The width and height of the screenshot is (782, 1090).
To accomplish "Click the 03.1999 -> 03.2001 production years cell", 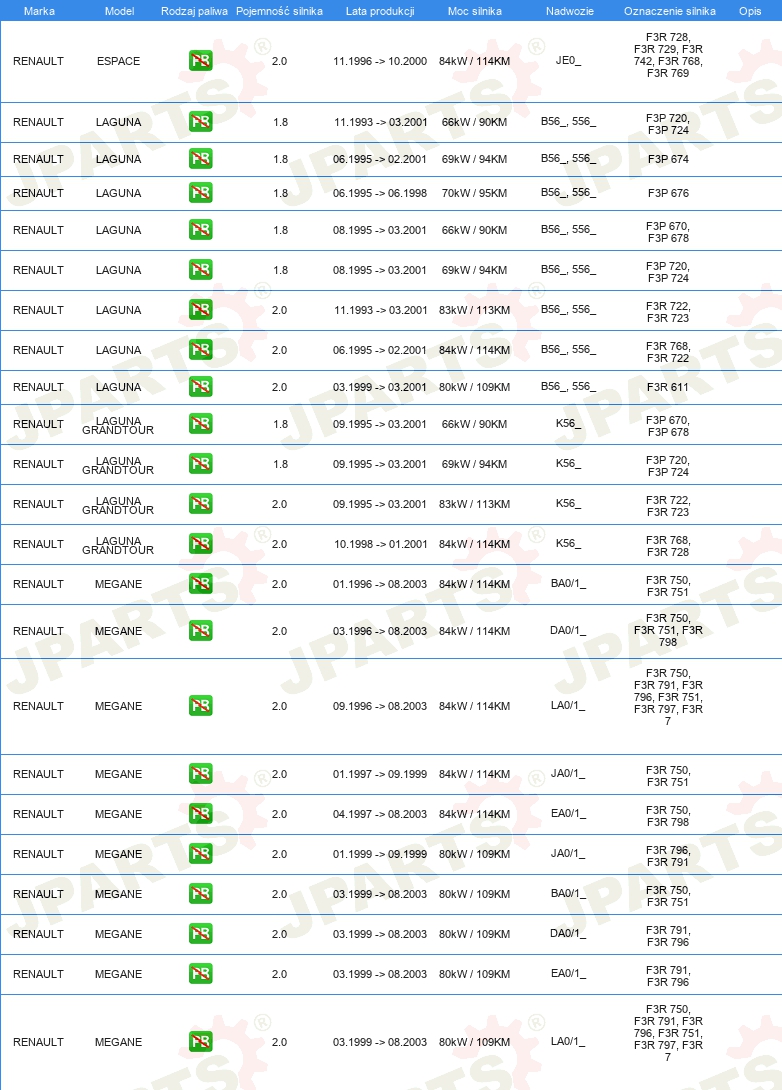I will (380, 387).
